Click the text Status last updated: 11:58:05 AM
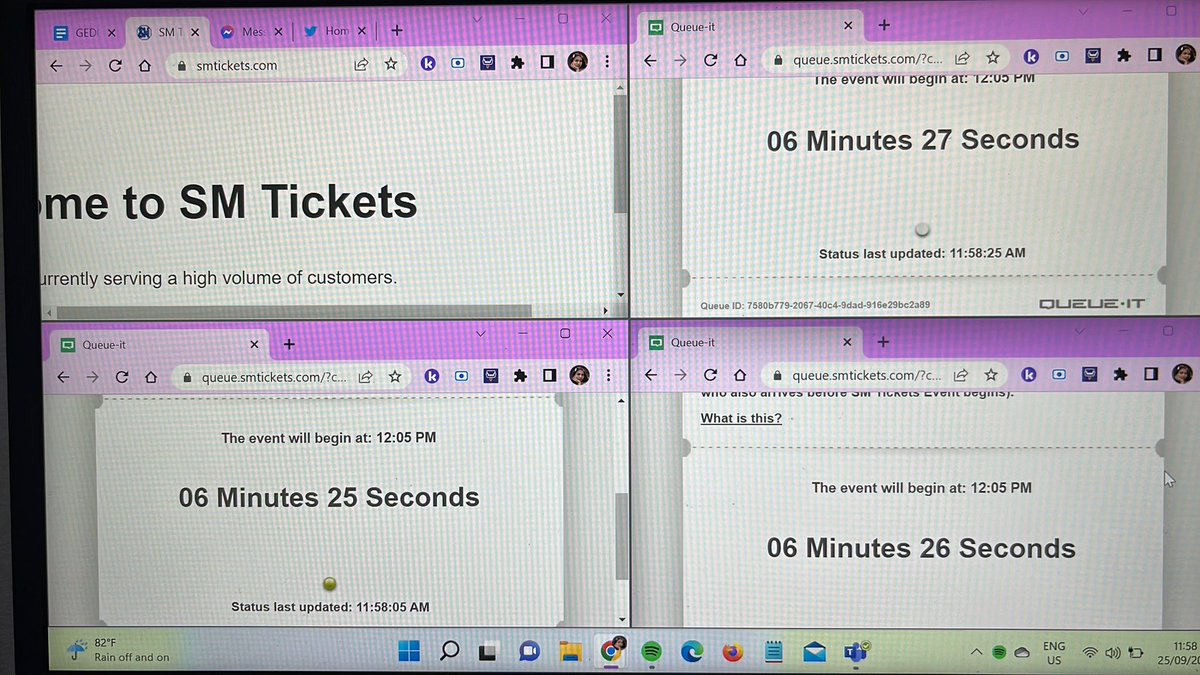The image size is (1200, 675). click(330, 607)
